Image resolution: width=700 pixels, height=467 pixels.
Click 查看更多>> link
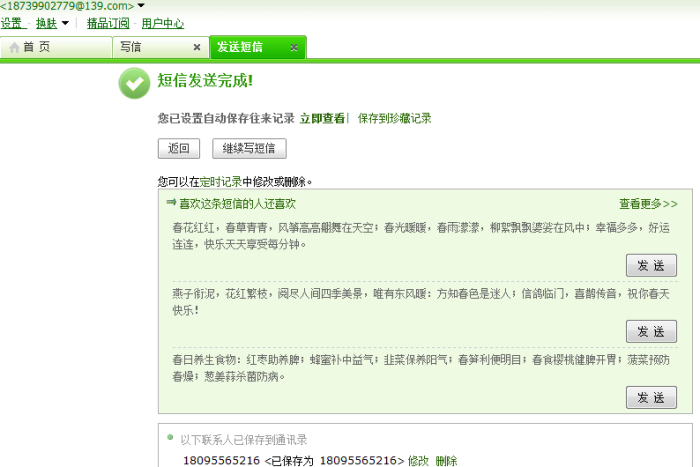click(648, 204)
